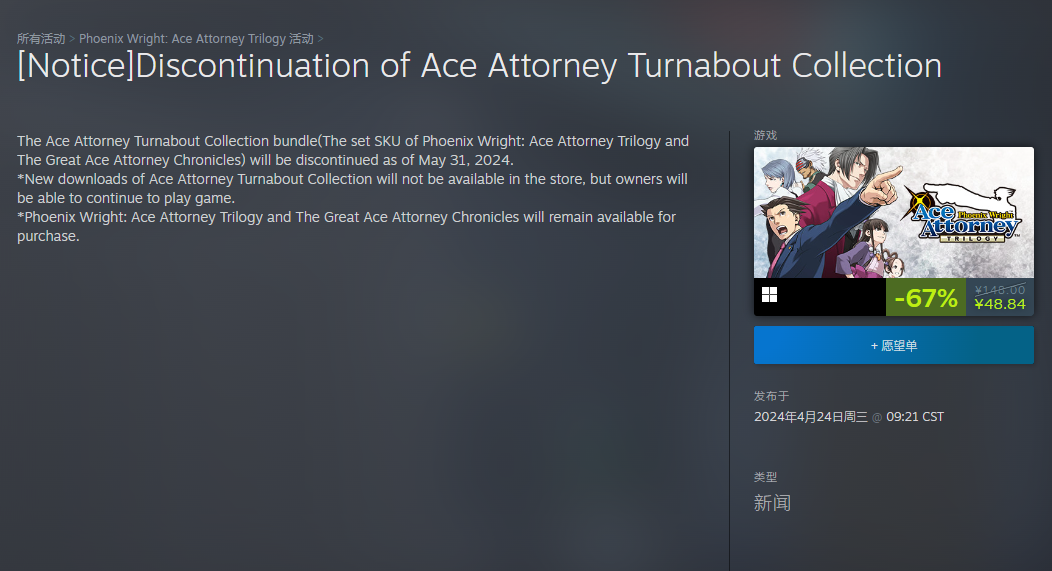The image size is (1052, 571).
Task: Click the Windows platform icon
Action: [769, 294]
